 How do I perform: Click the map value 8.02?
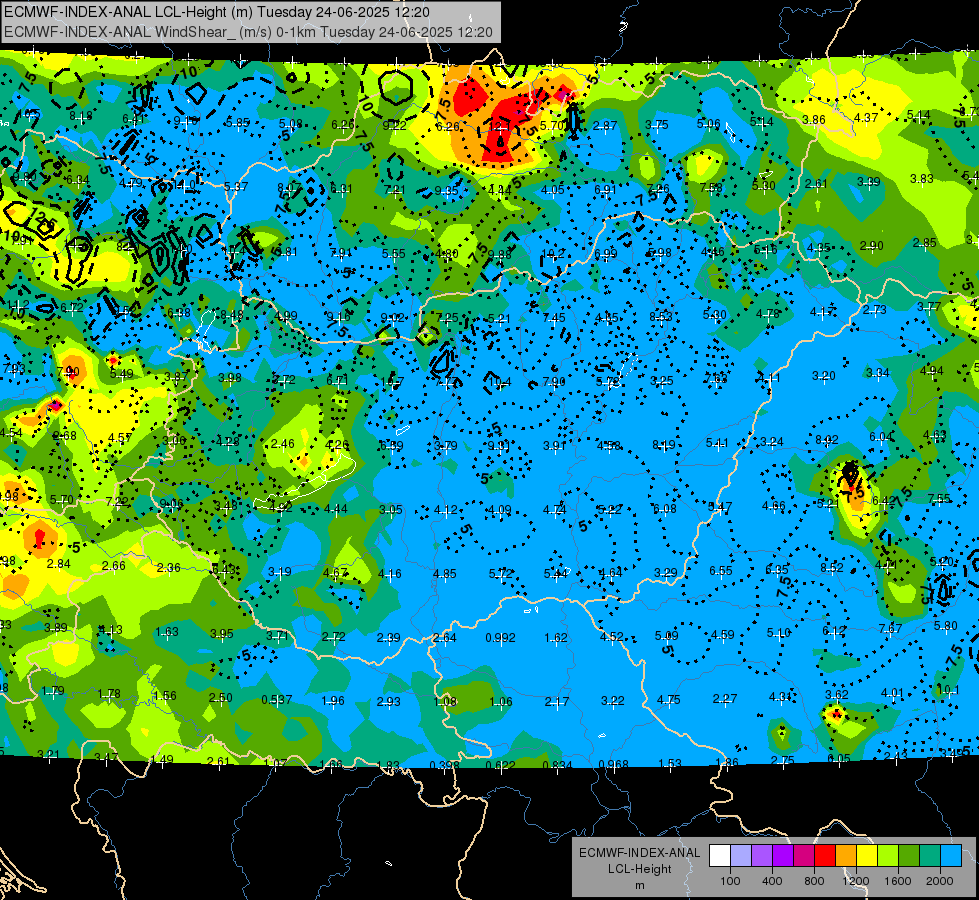tap(827, 440)
